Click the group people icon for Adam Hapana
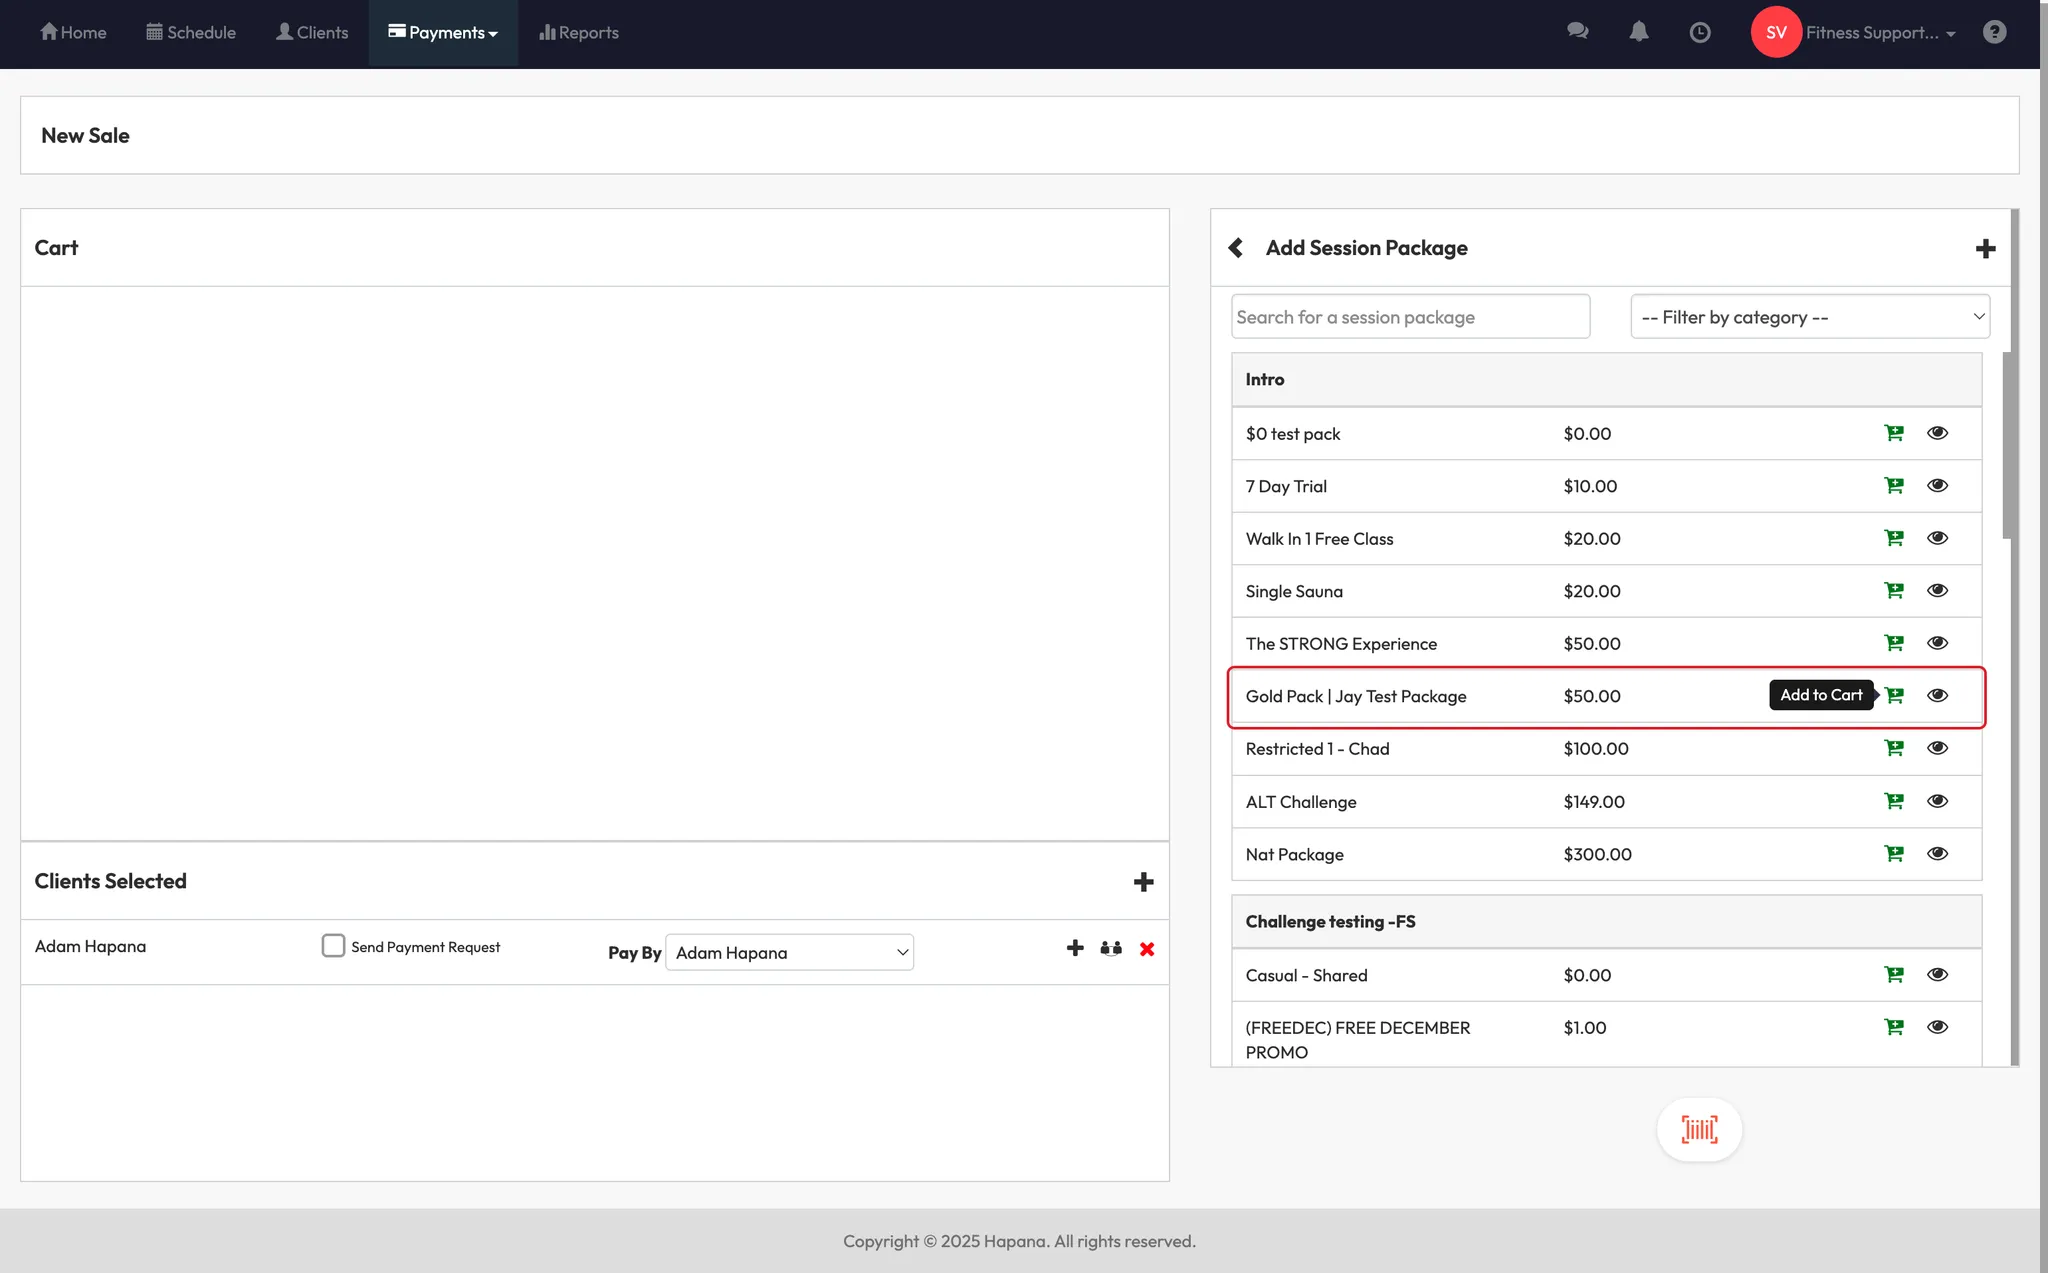This screenshot has height=1273, width=2048. click(x=1111, y=949)
